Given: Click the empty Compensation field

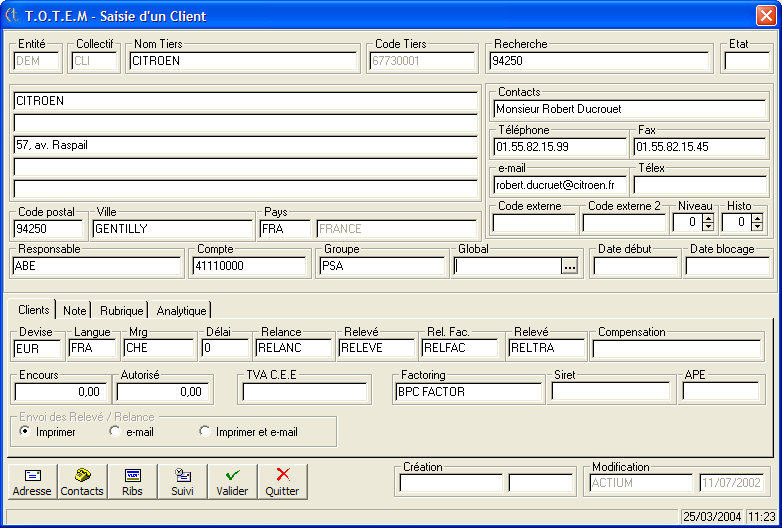Looking at the screenshot, I should pos(677,348).
